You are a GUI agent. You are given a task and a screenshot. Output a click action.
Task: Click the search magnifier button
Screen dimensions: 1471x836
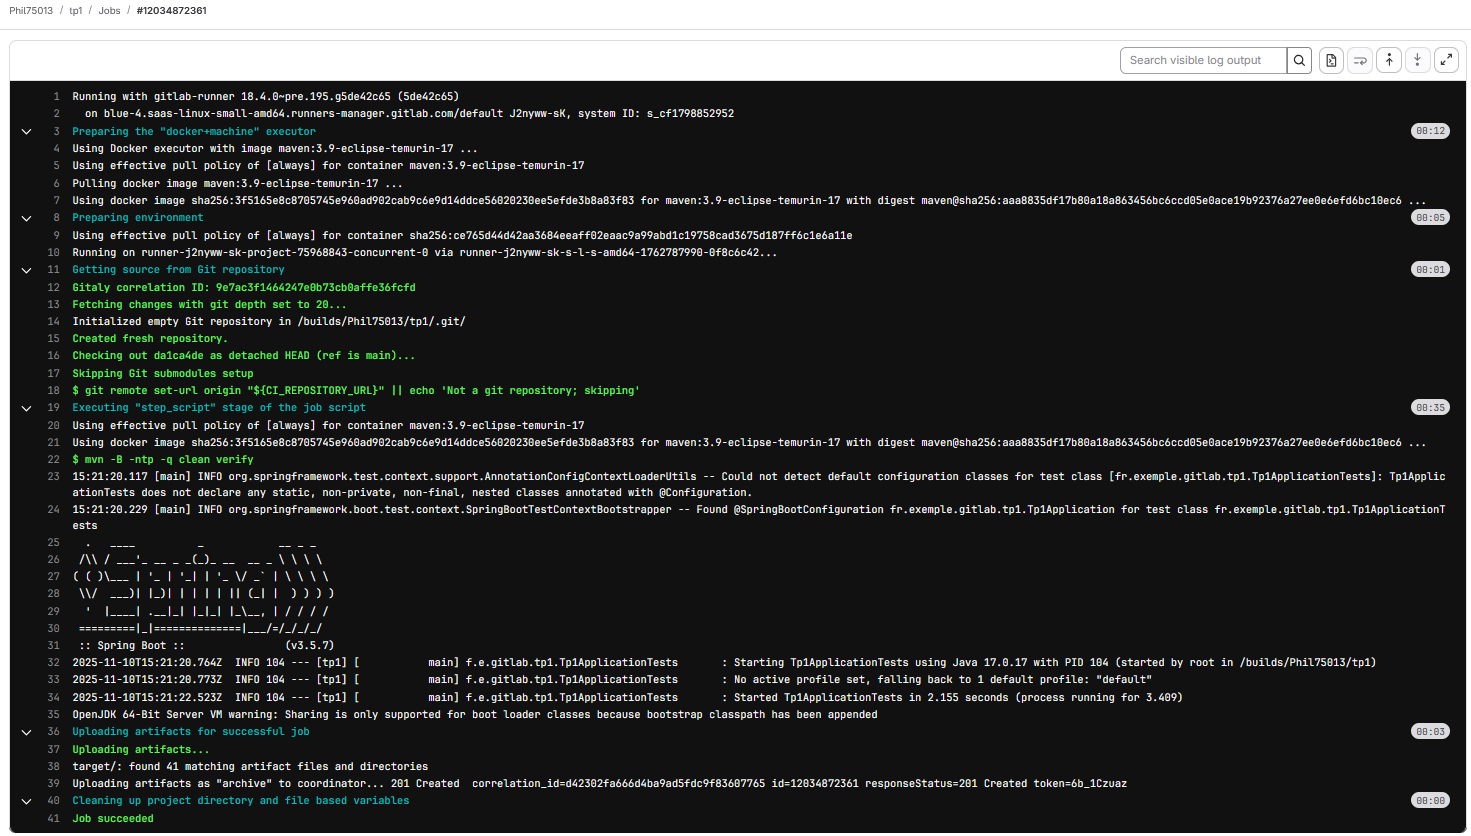pos(1299,60)
